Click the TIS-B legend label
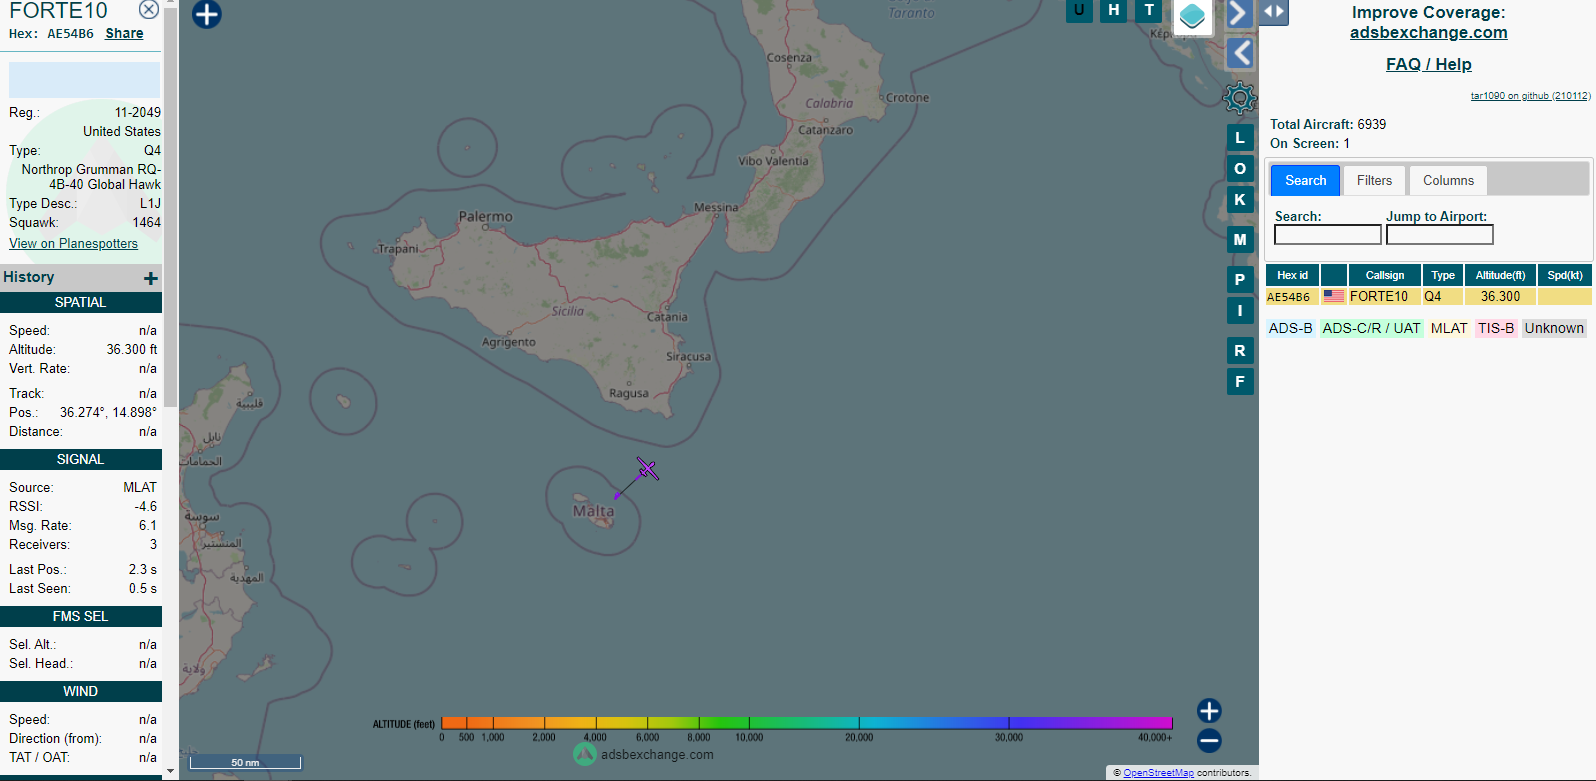This screenshot has width=1596, height=781. [1496, 328]
